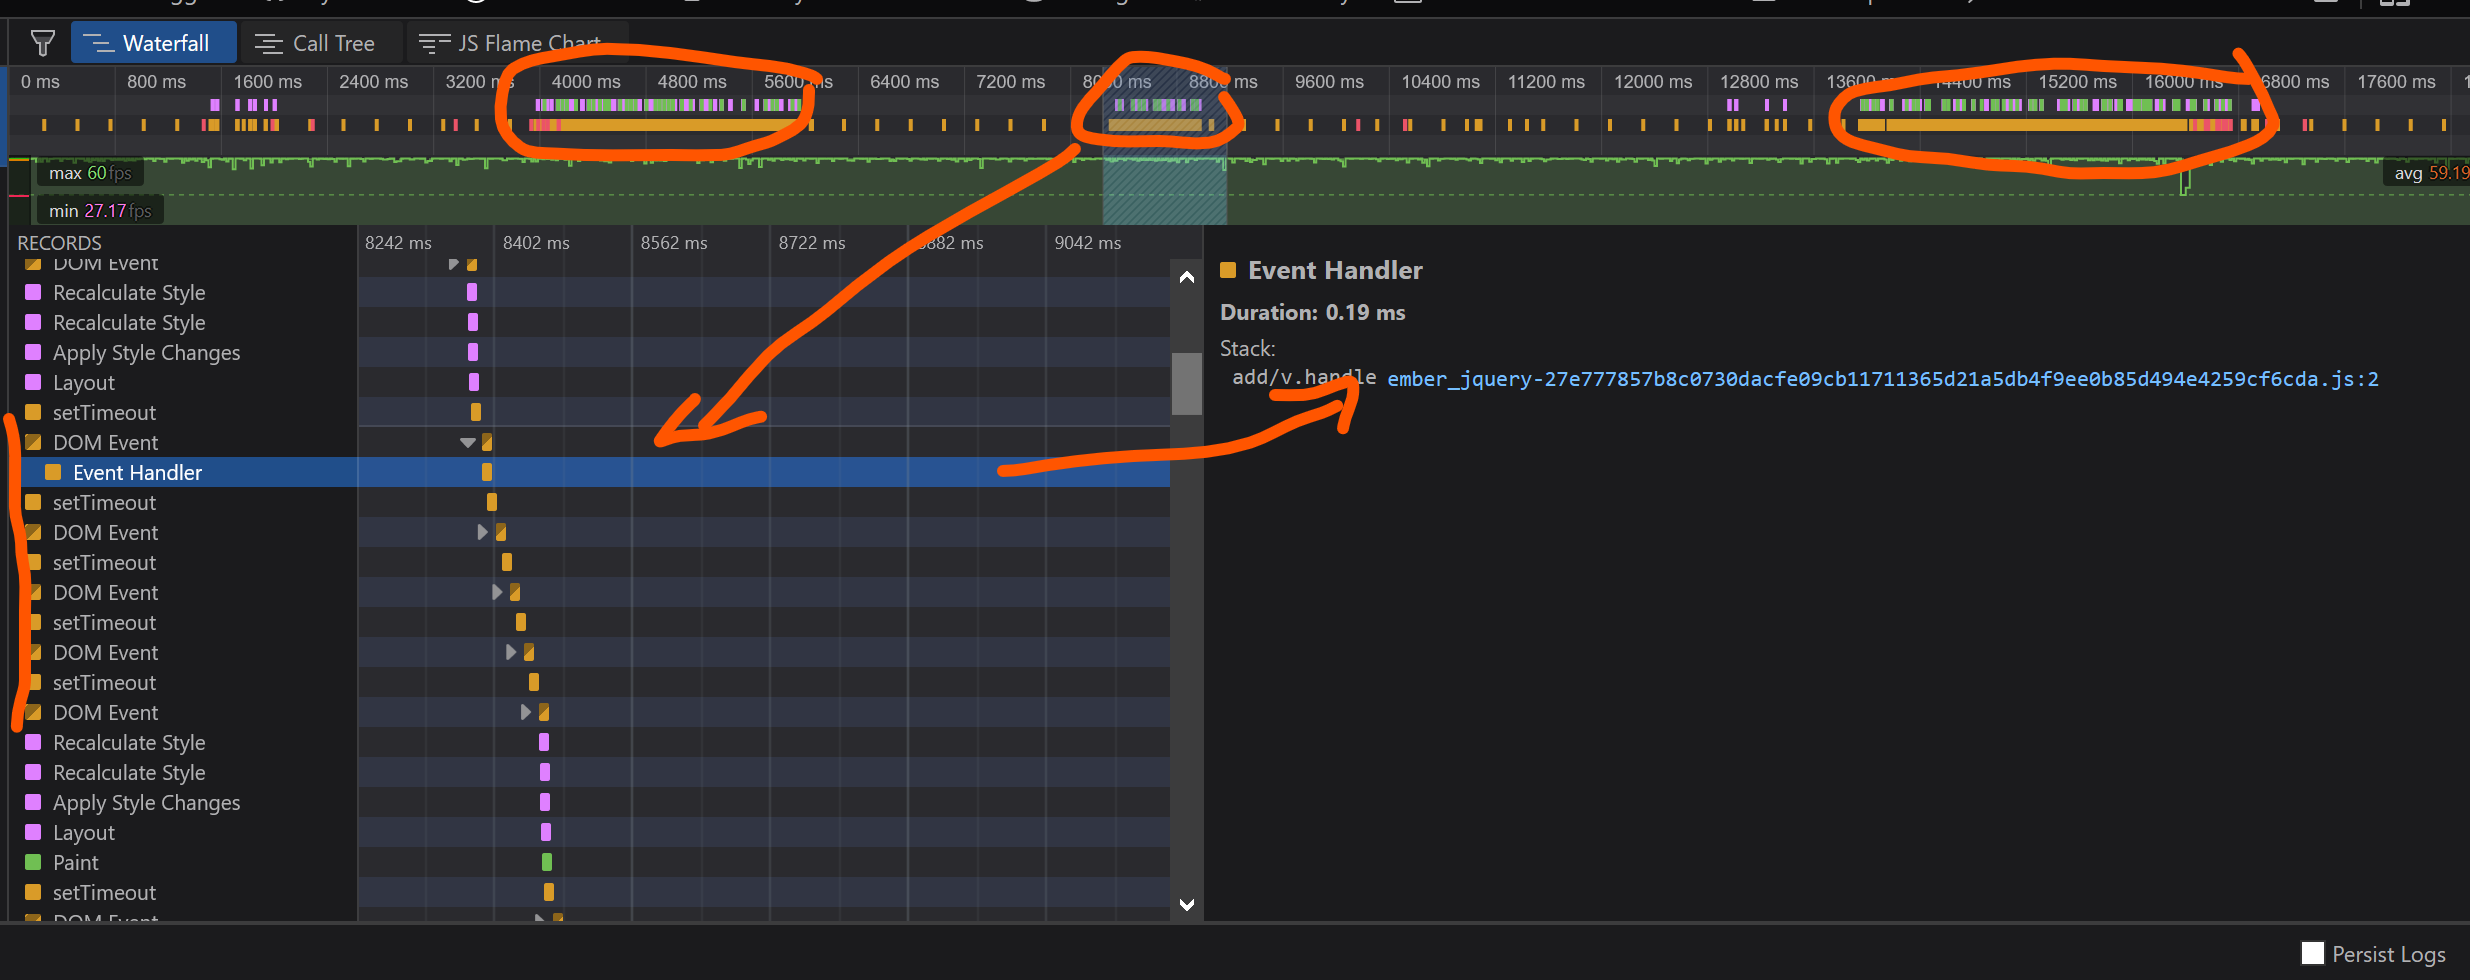
Task: Enable the Persist Logs checkbox
Action: tap(2311, 953)
